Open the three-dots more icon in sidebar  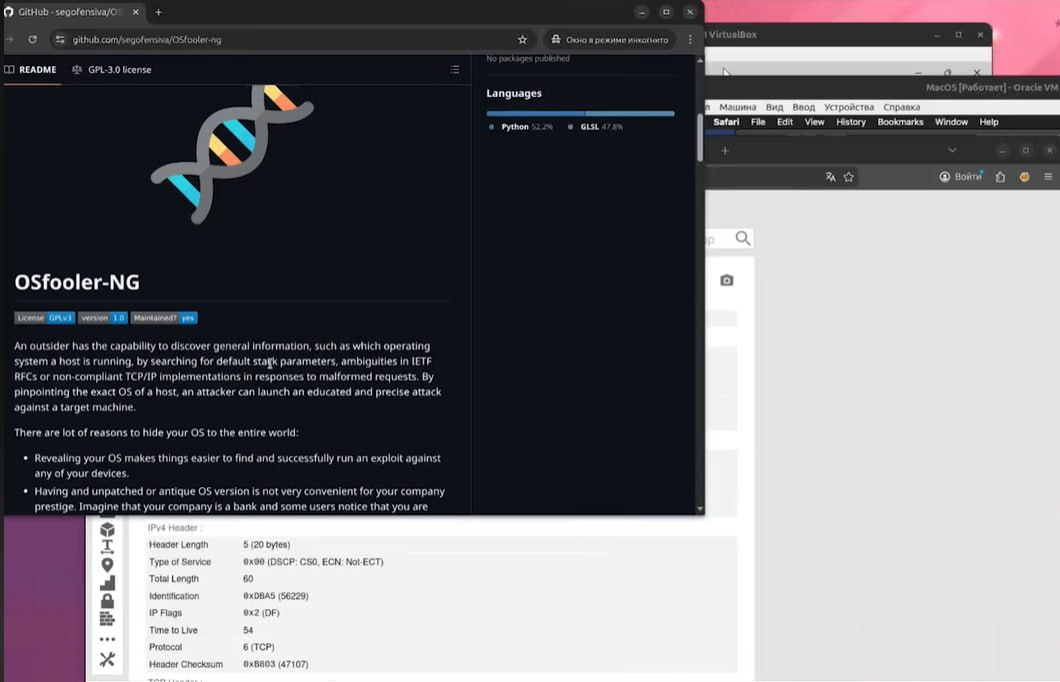pyautogui.click(x=107, y=639)
